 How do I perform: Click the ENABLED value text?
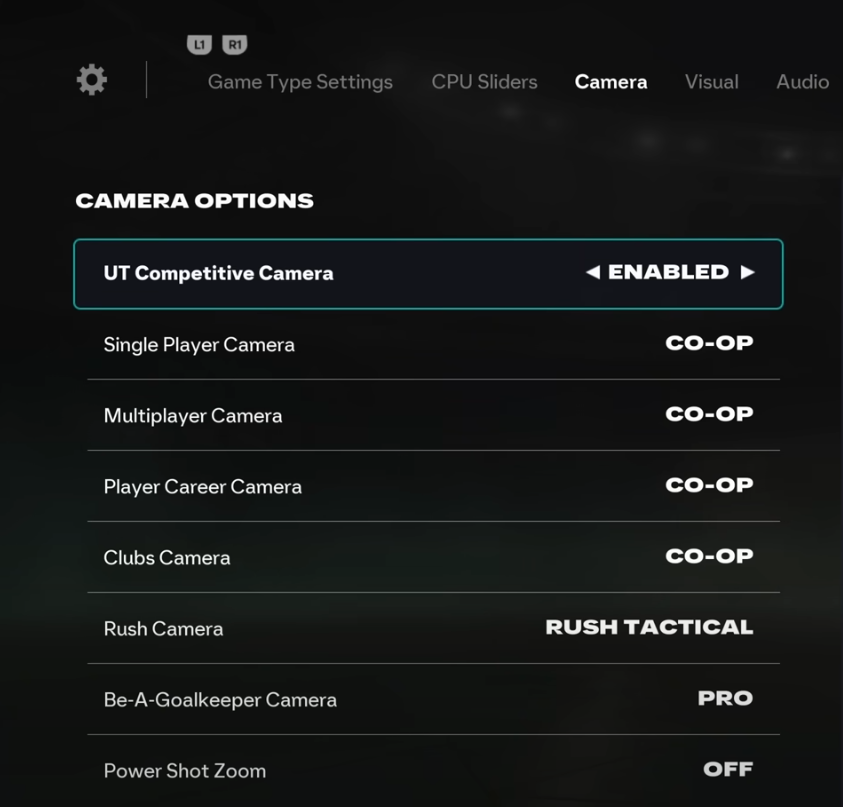click(x=668, y=272)
